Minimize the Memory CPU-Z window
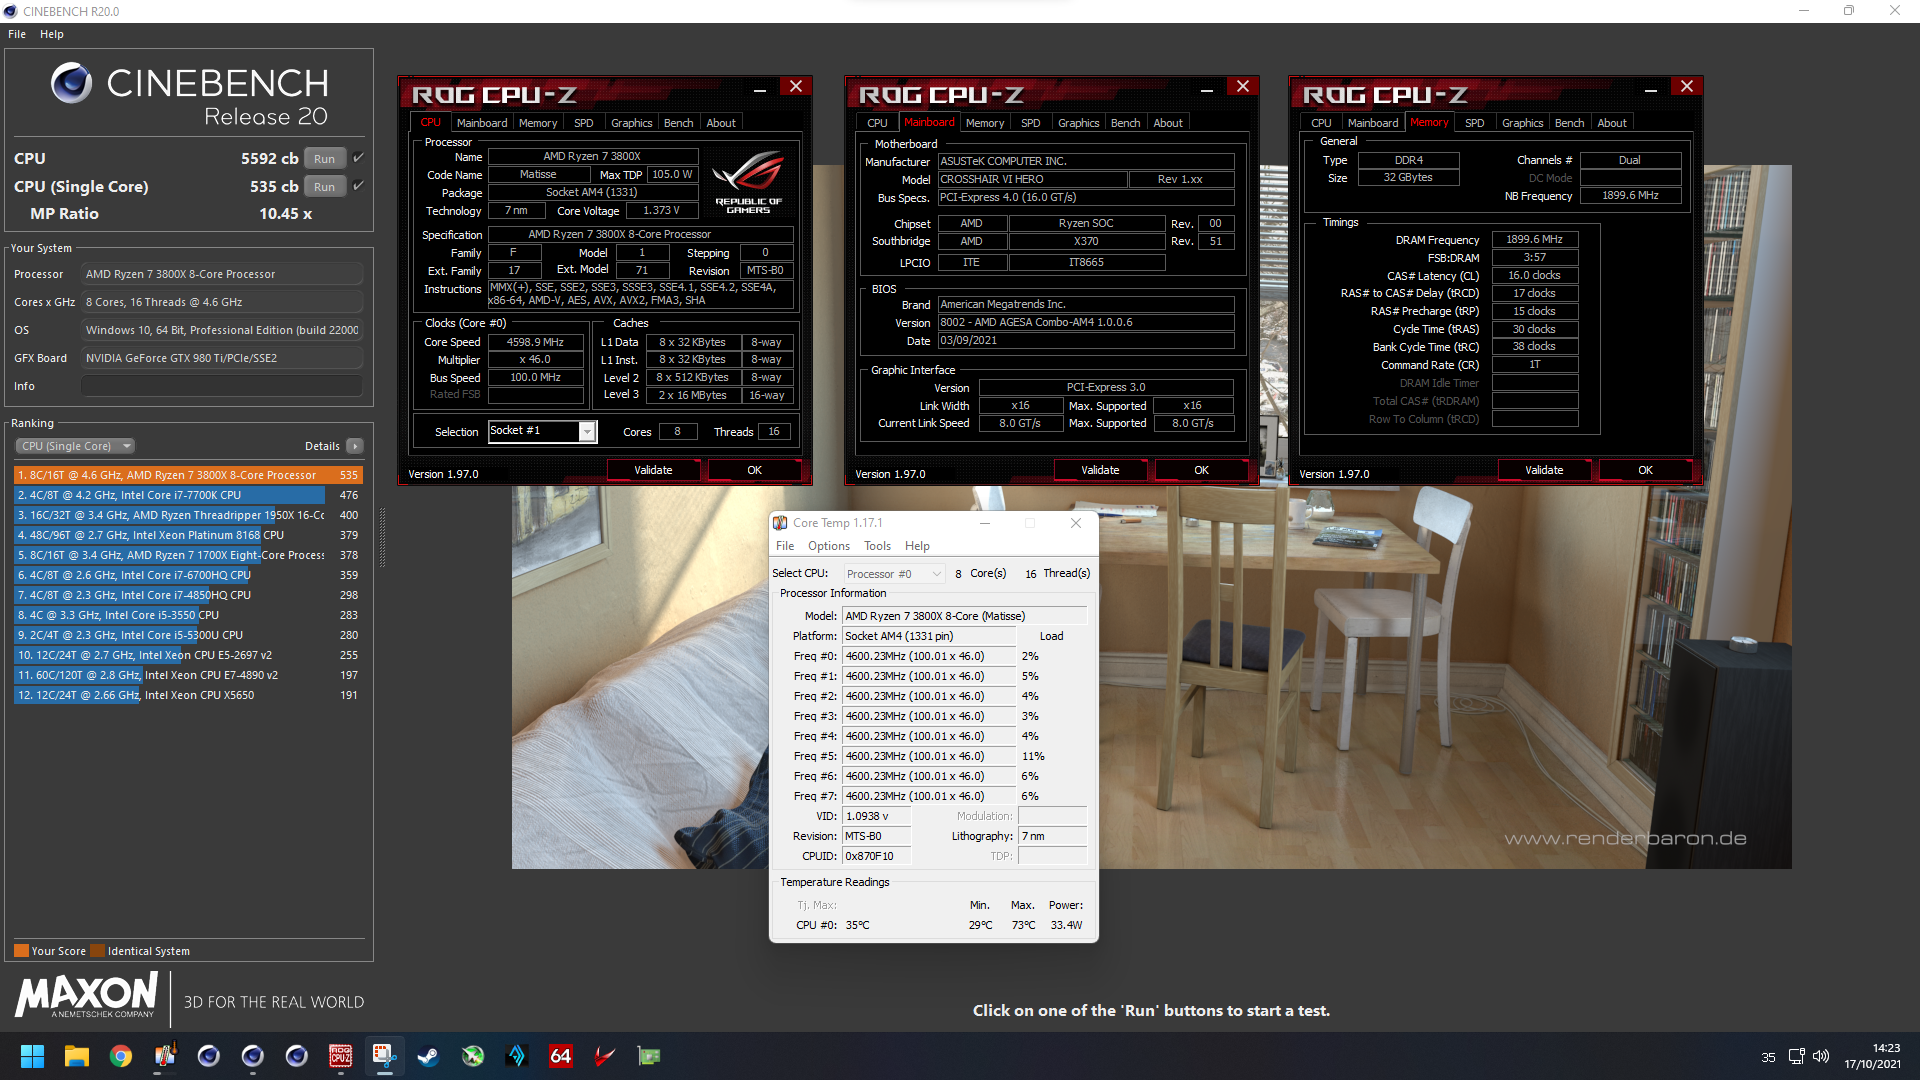The width and height of the screenshot is (1920, 1080). pos(1650,87)
